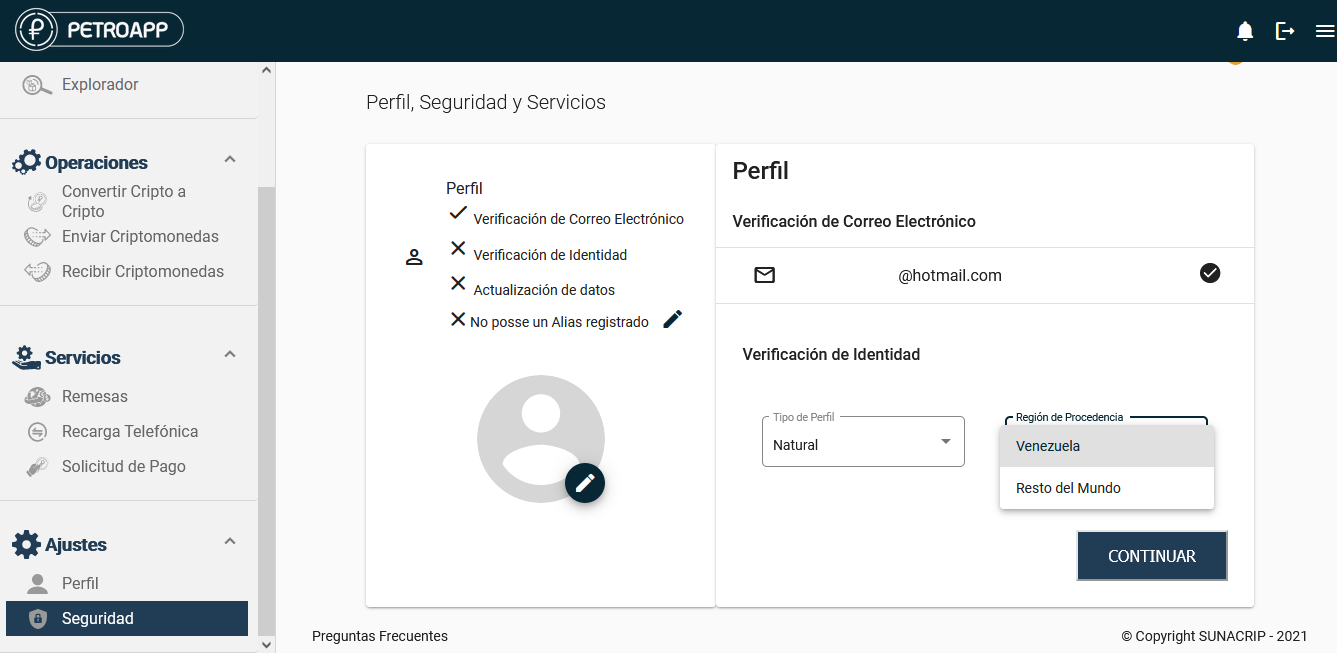The height and width of the screenshot is (653, 1337).
Task: Click the notifications bell icon
Action: click(1245, 31)
